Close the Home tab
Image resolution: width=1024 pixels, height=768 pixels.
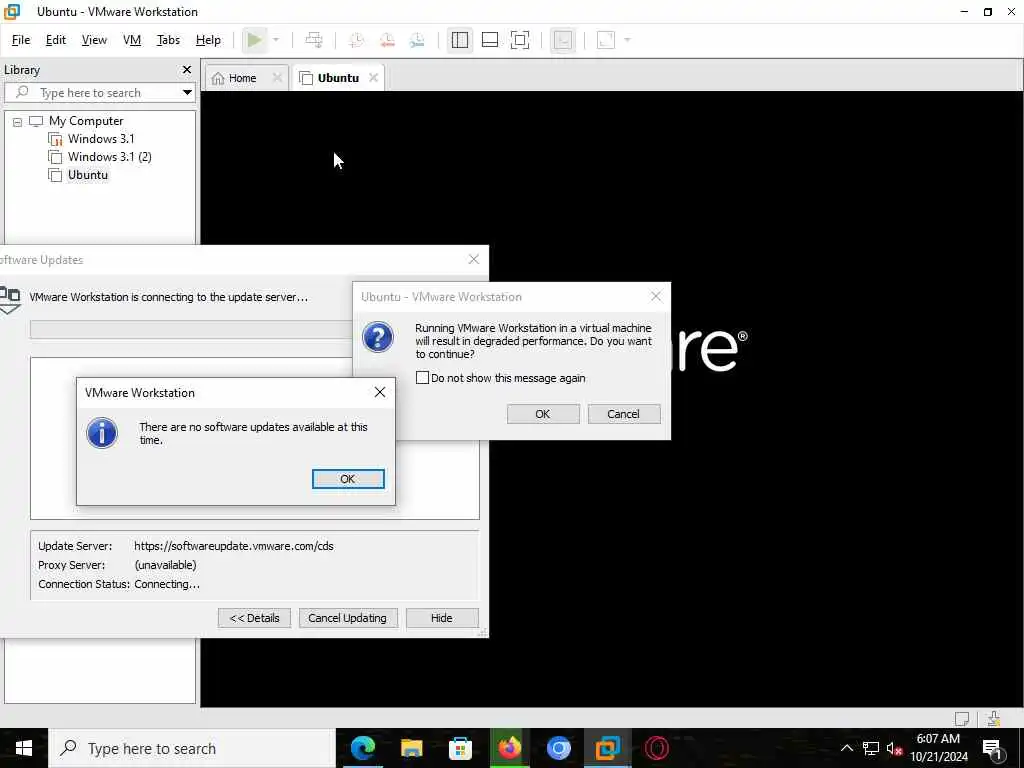[277, 78]
